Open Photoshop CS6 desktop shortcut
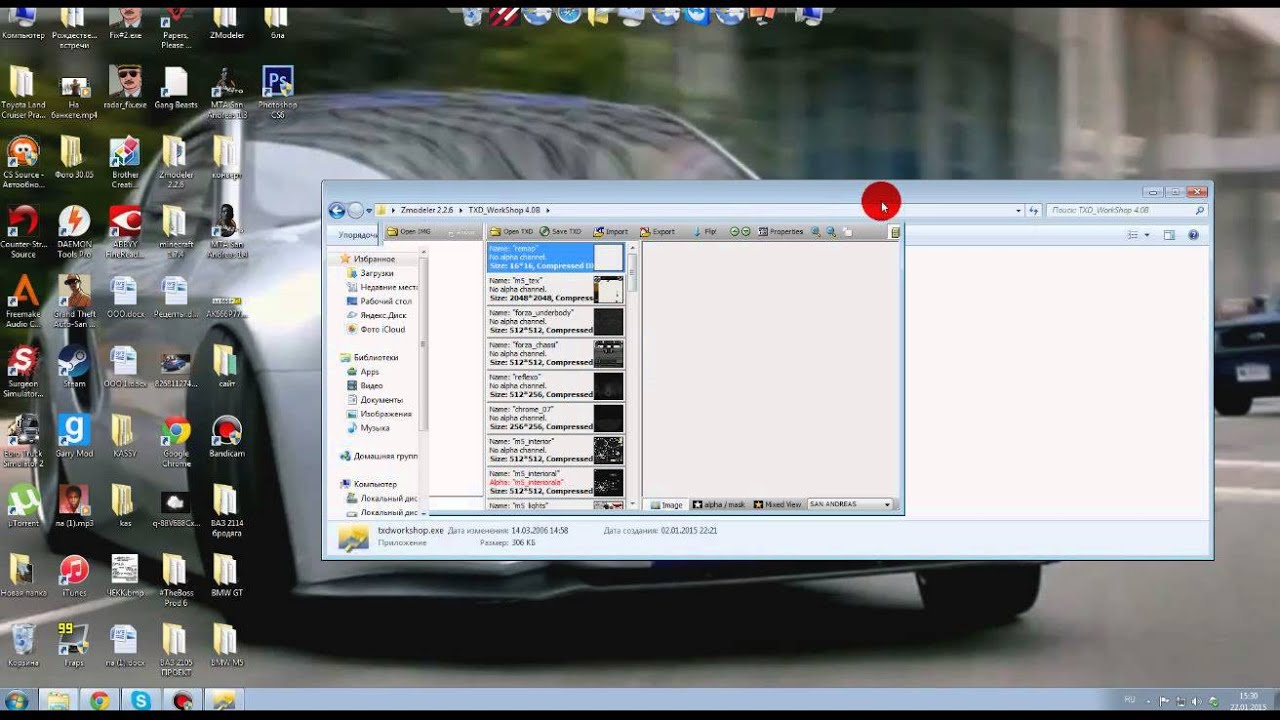1280x720 pixels. [x=277, y=93]
